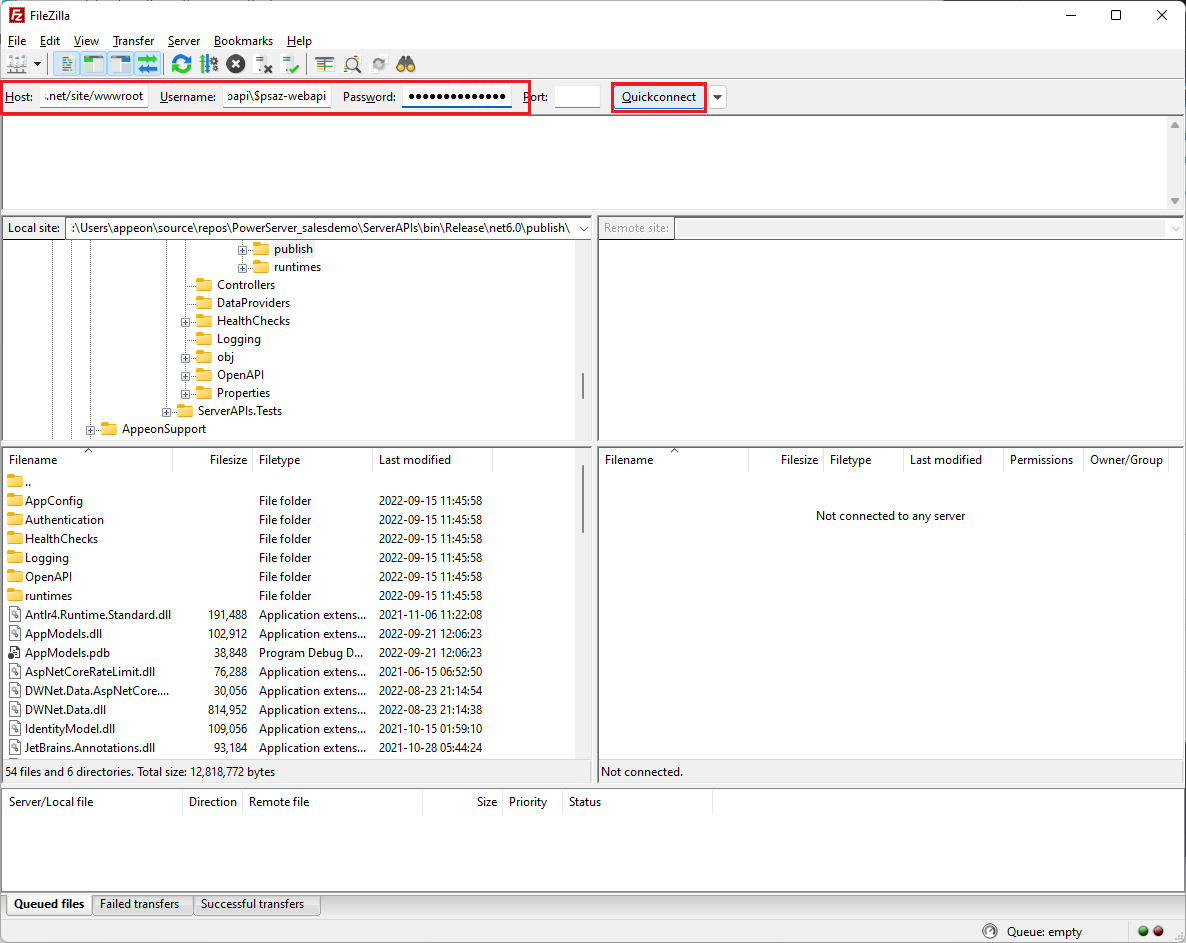Open the Transfer menu
The width and height of the screenshot is (1186, 943).
(x=133, y=41)
